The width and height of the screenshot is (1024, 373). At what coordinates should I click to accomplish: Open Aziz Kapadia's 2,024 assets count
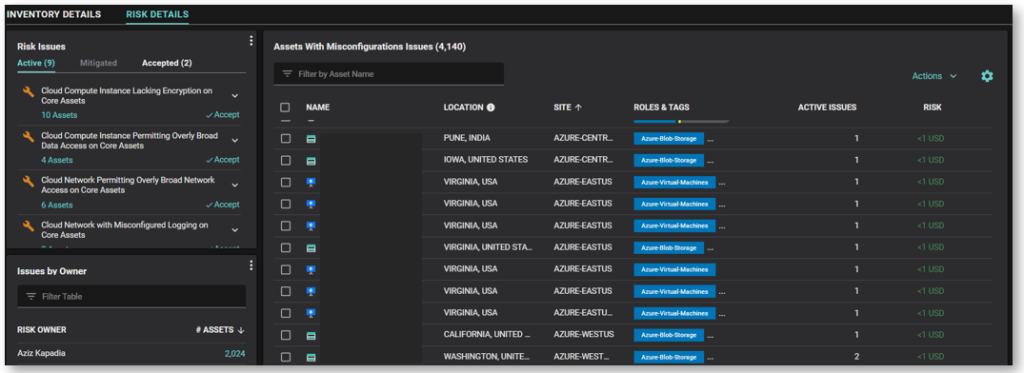234,354
